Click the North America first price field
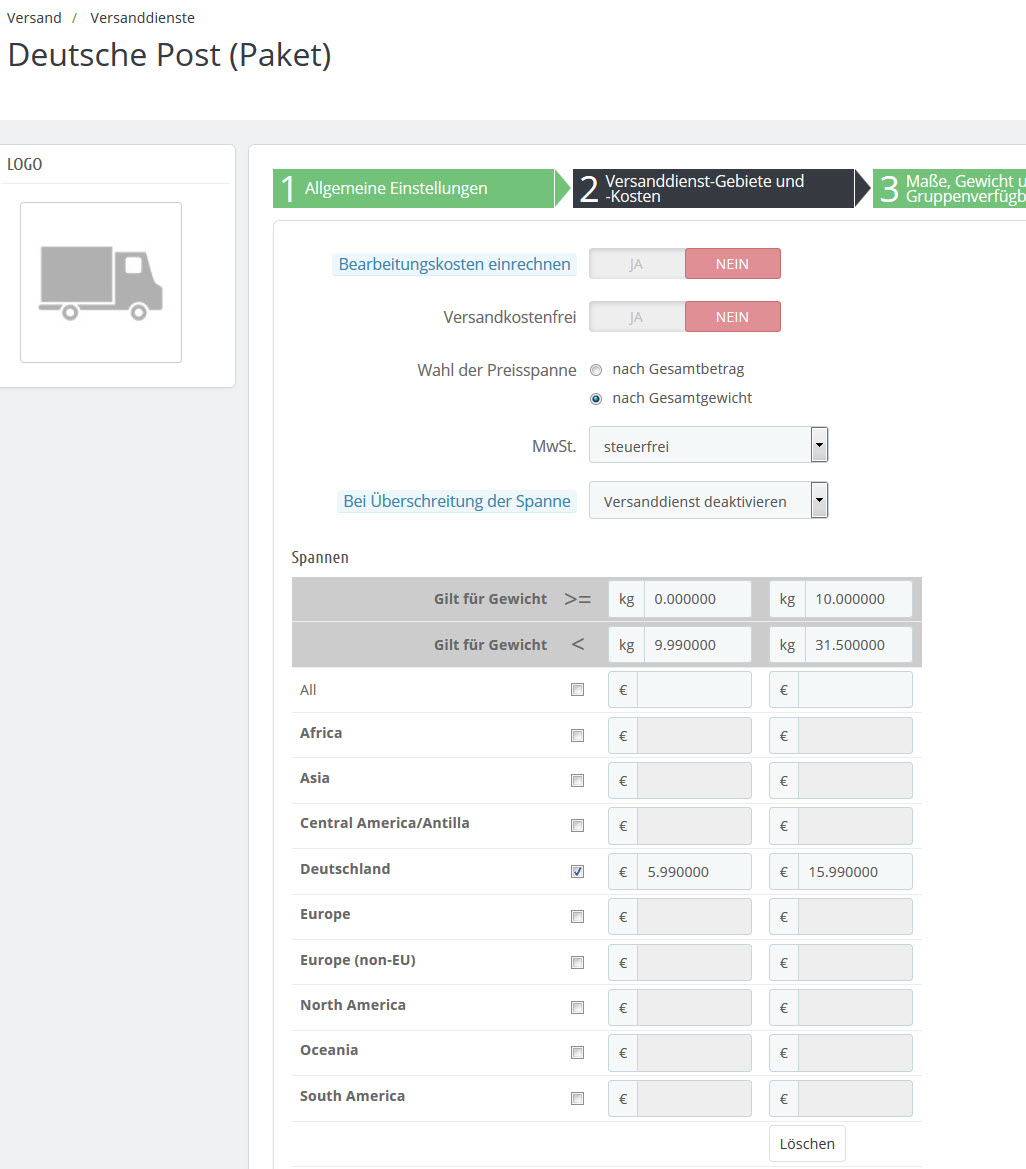The image size is (1026, 1169). 694,1007
